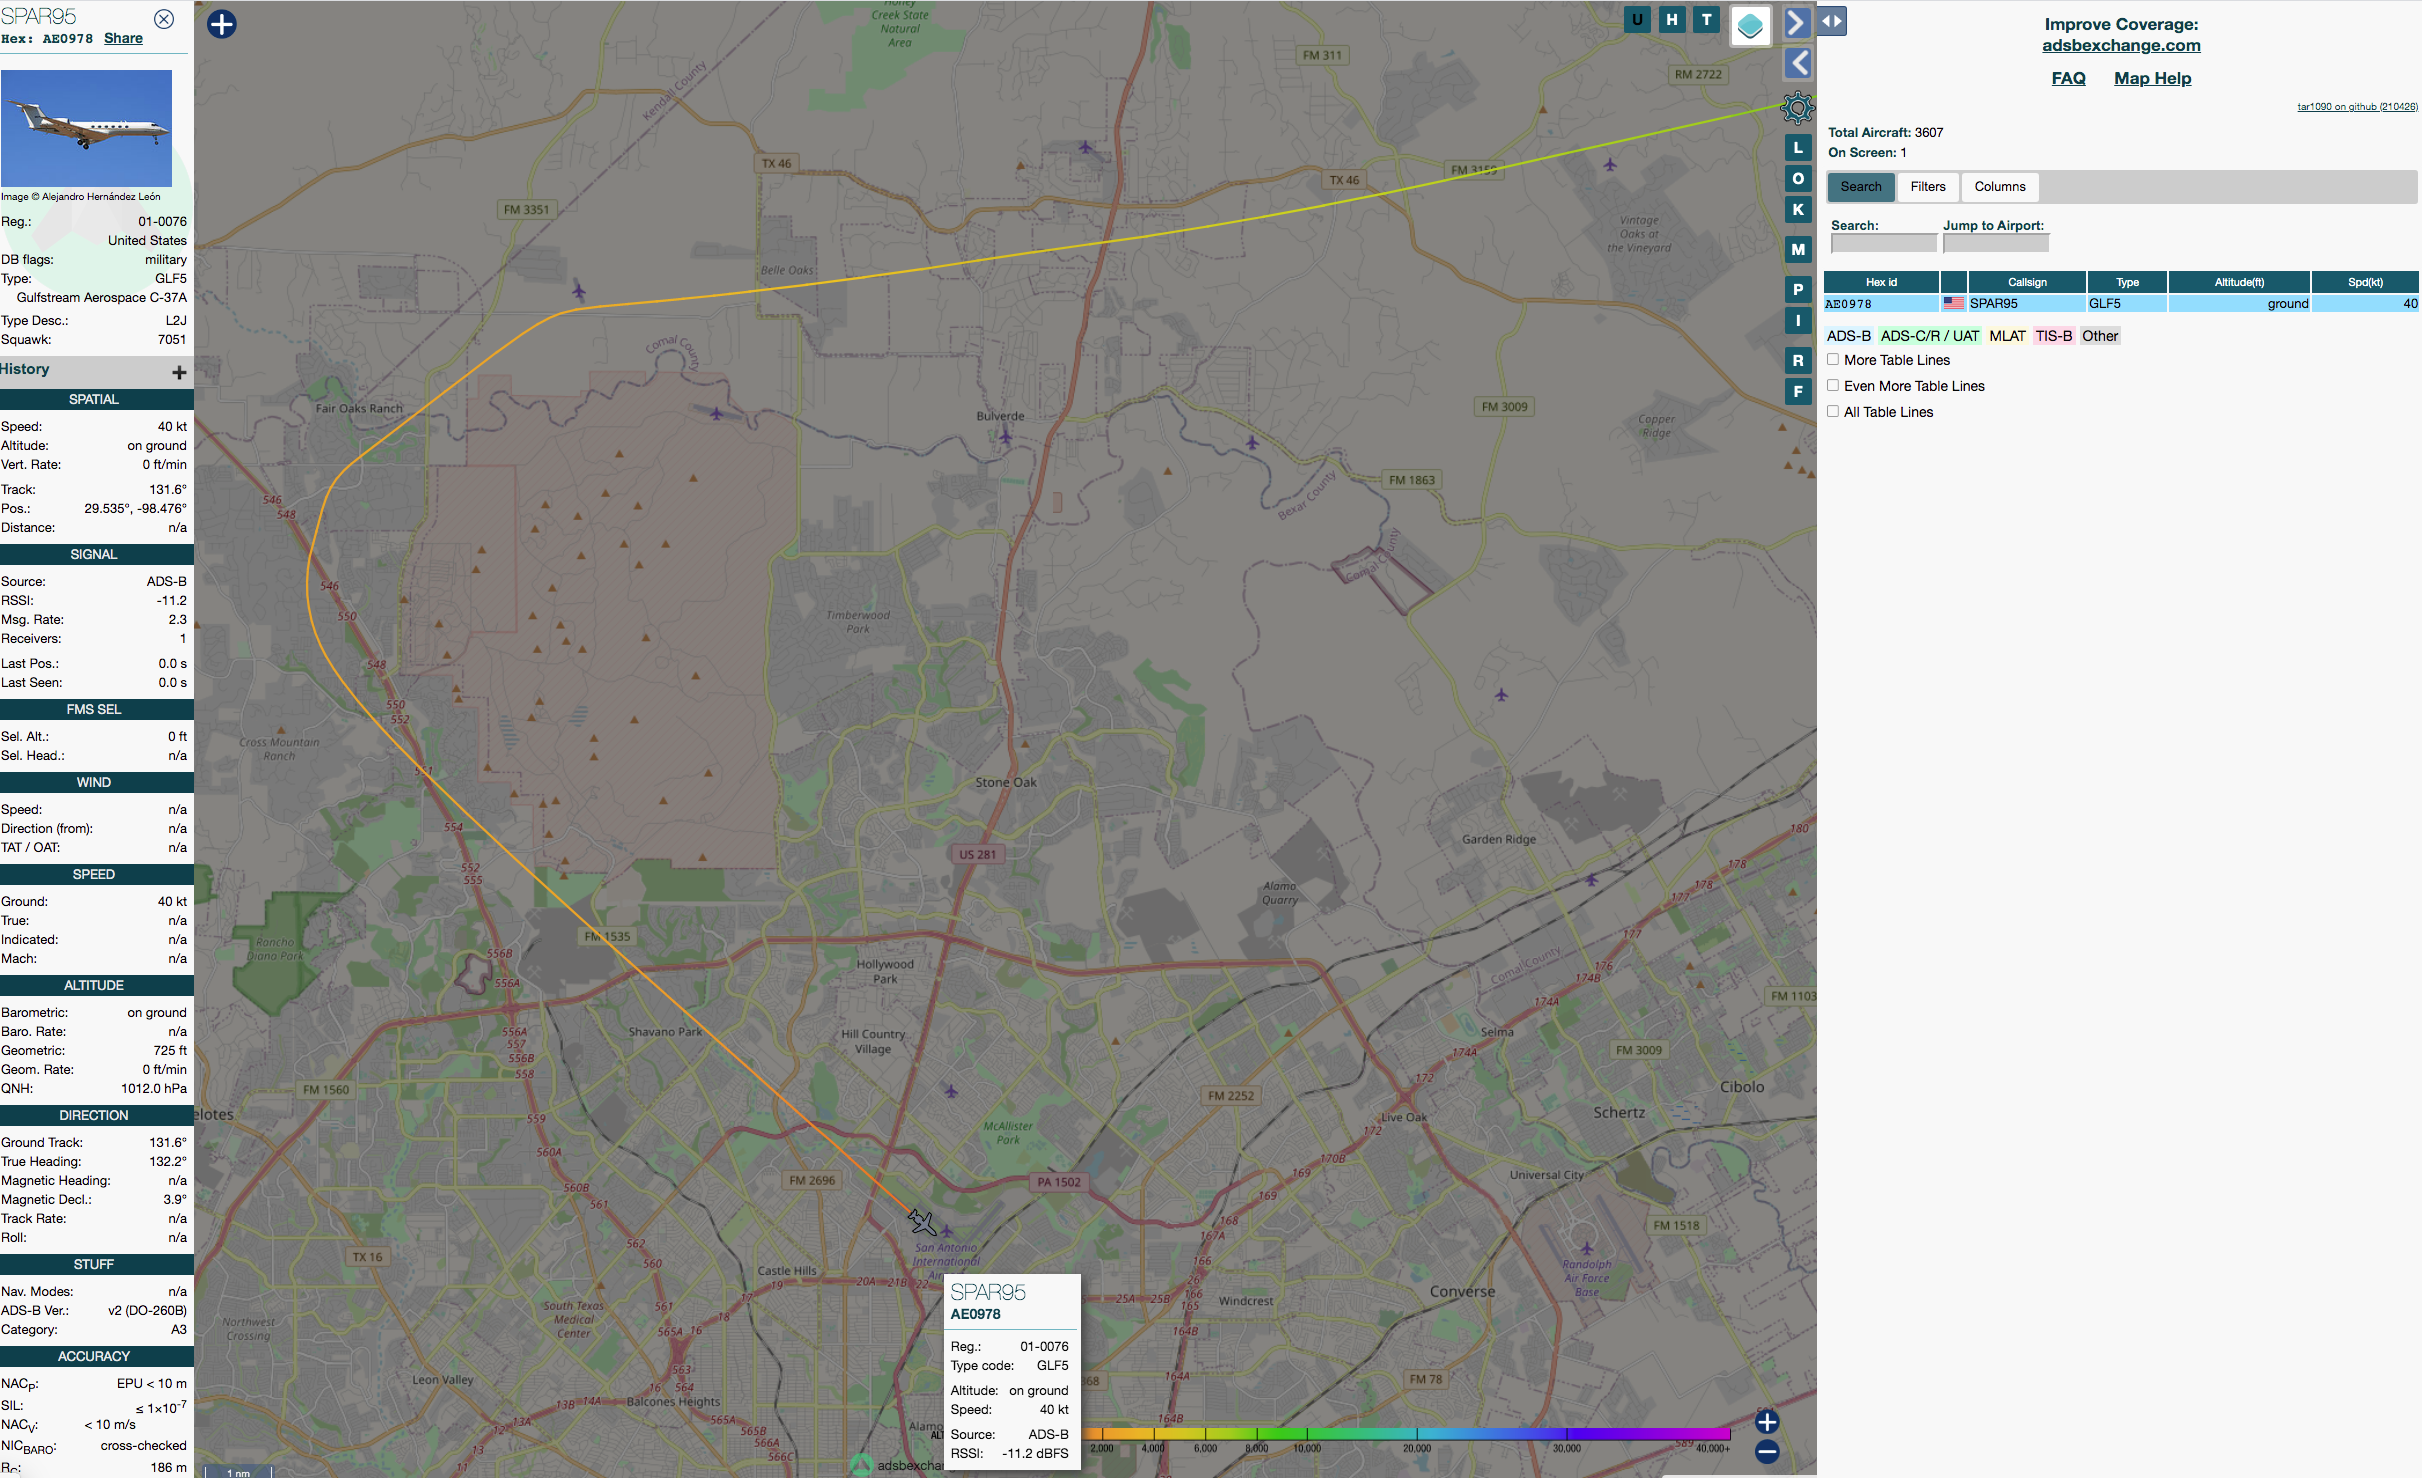Click in the Search input field

click(1883, 243)
